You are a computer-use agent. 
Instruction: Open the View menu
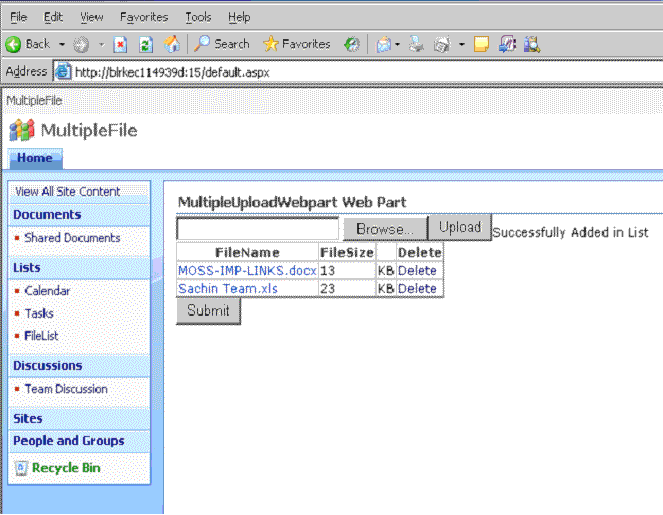click(92, 17)
